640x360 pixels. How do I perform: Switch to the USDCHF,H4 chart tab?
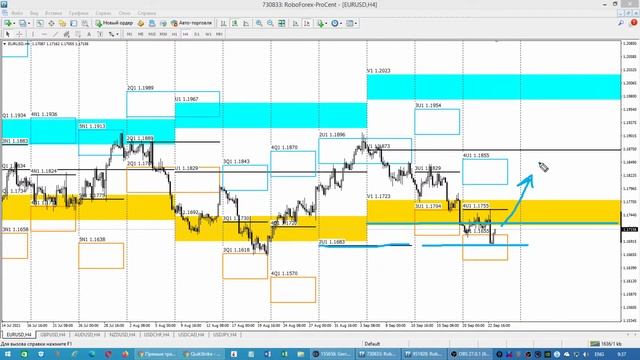click(156, 335)
